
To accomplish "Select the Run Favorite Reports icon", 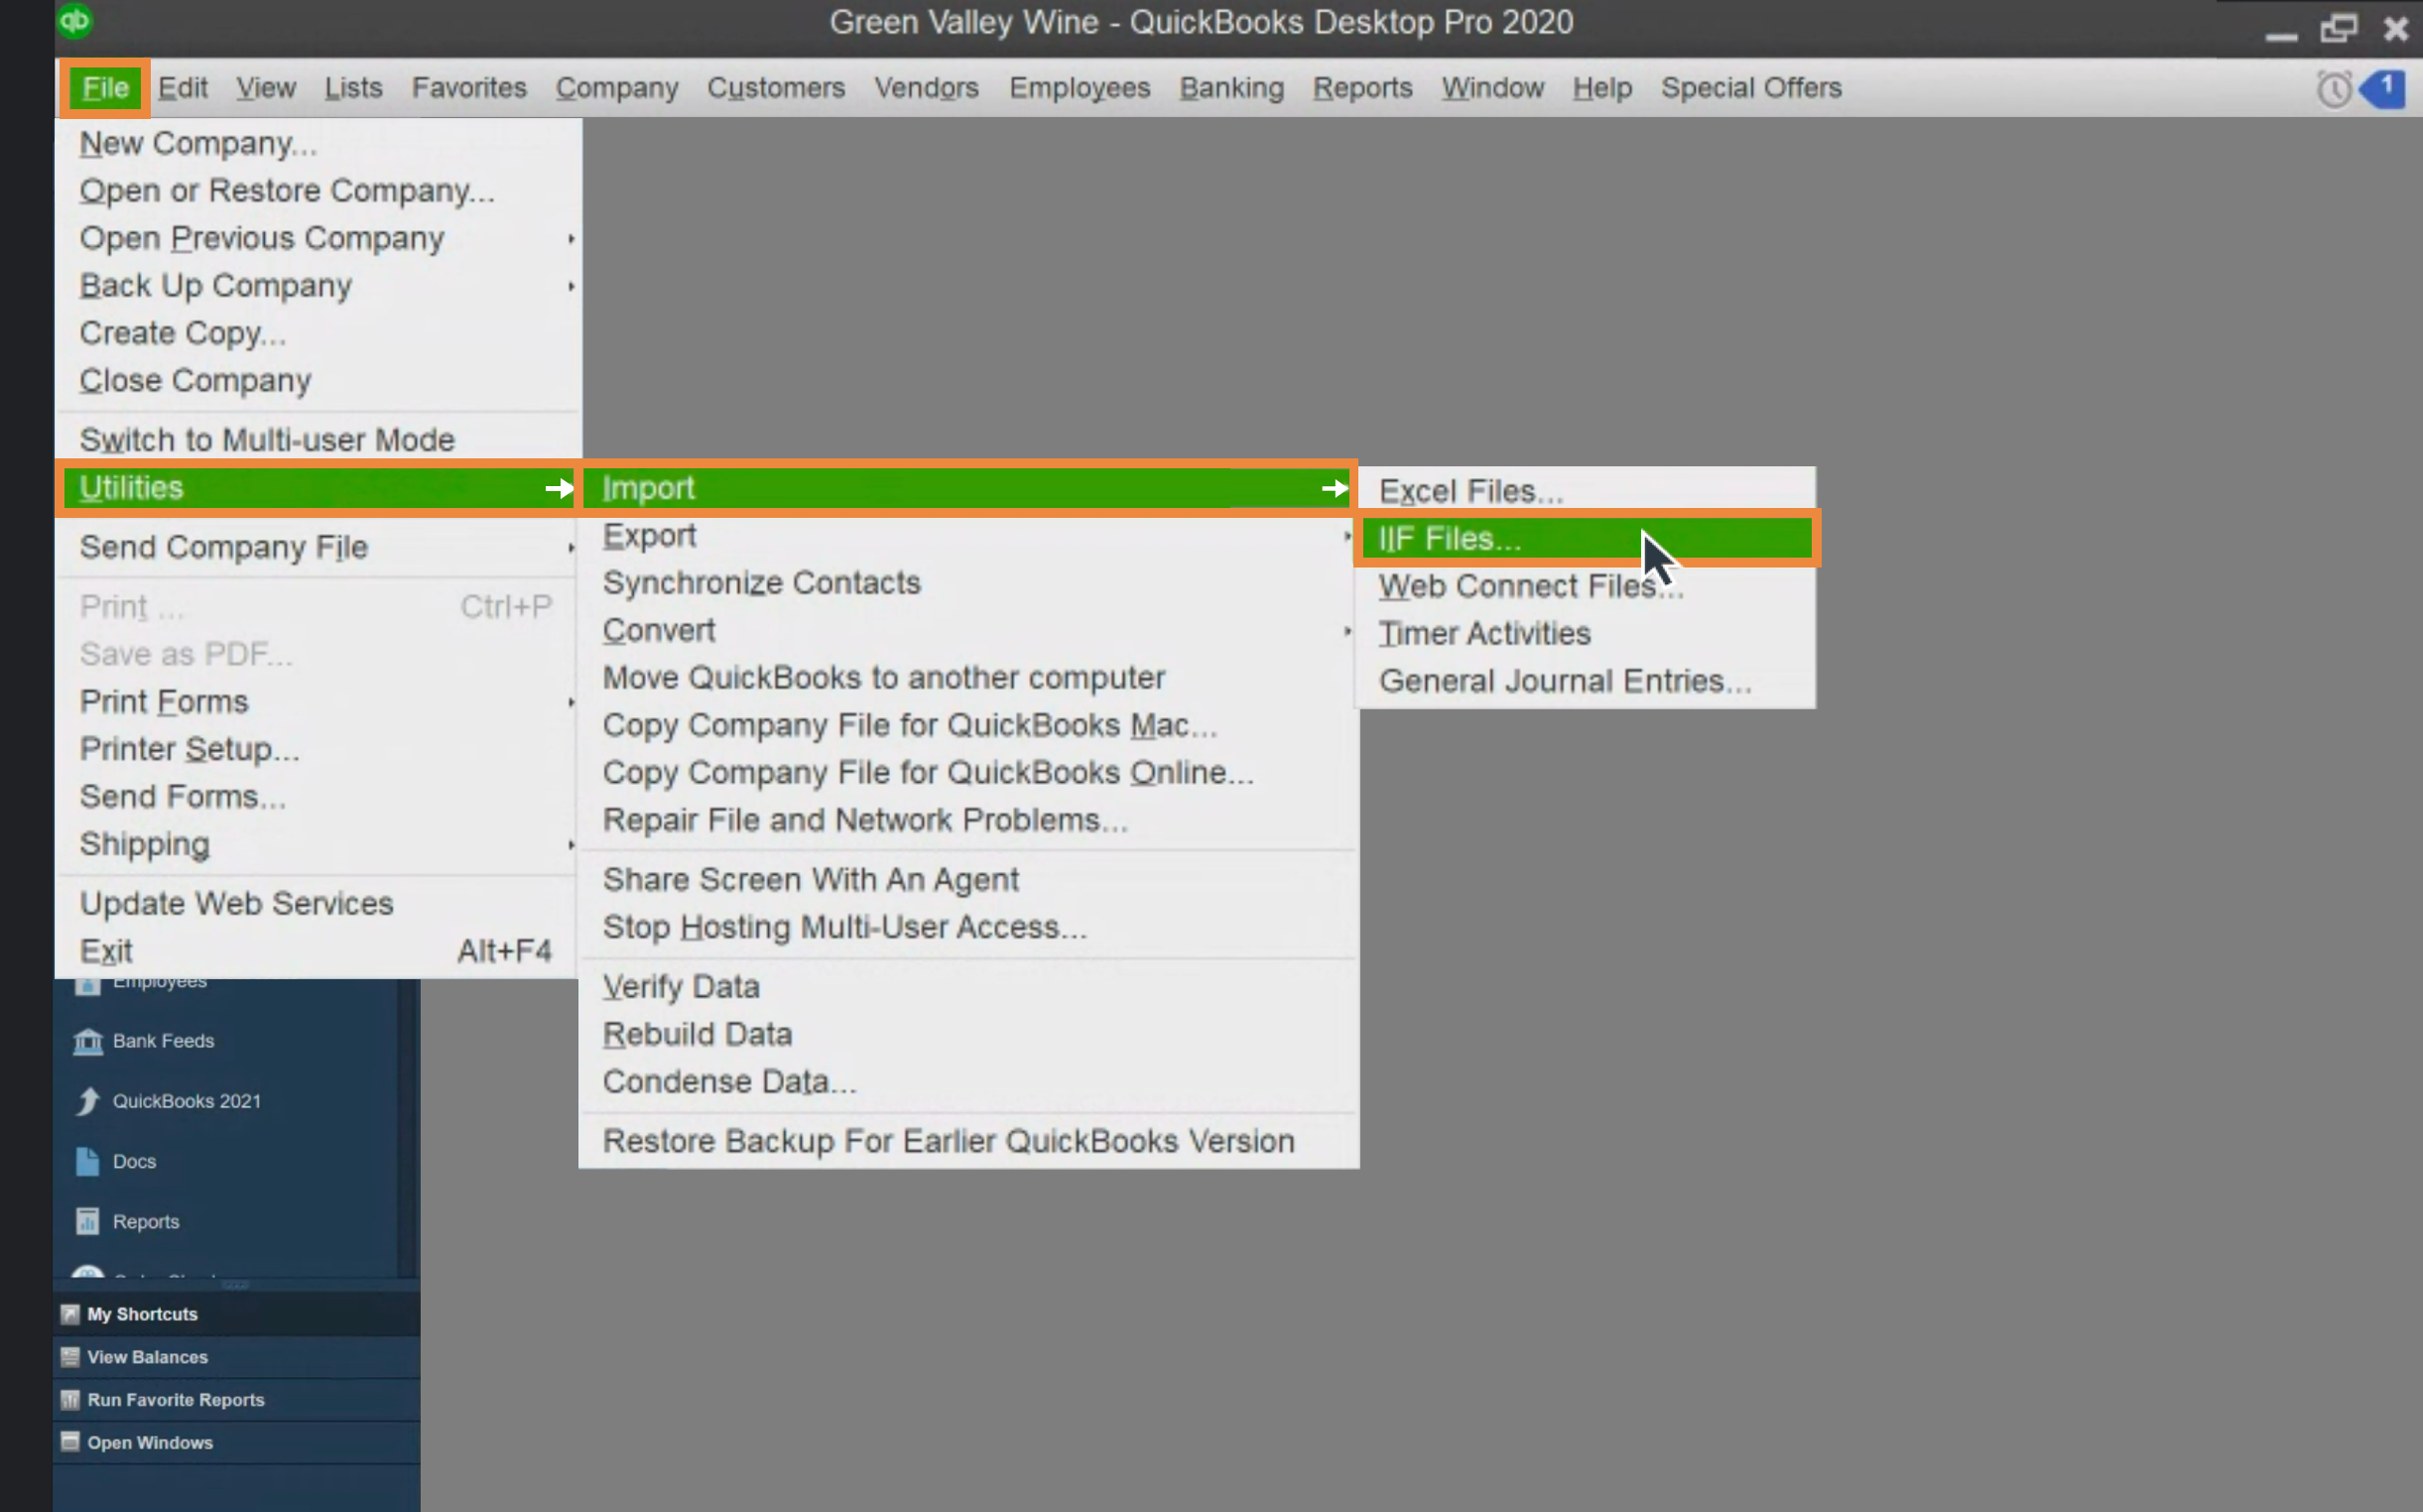I will pyautogui.click(x=69, y=1399).
